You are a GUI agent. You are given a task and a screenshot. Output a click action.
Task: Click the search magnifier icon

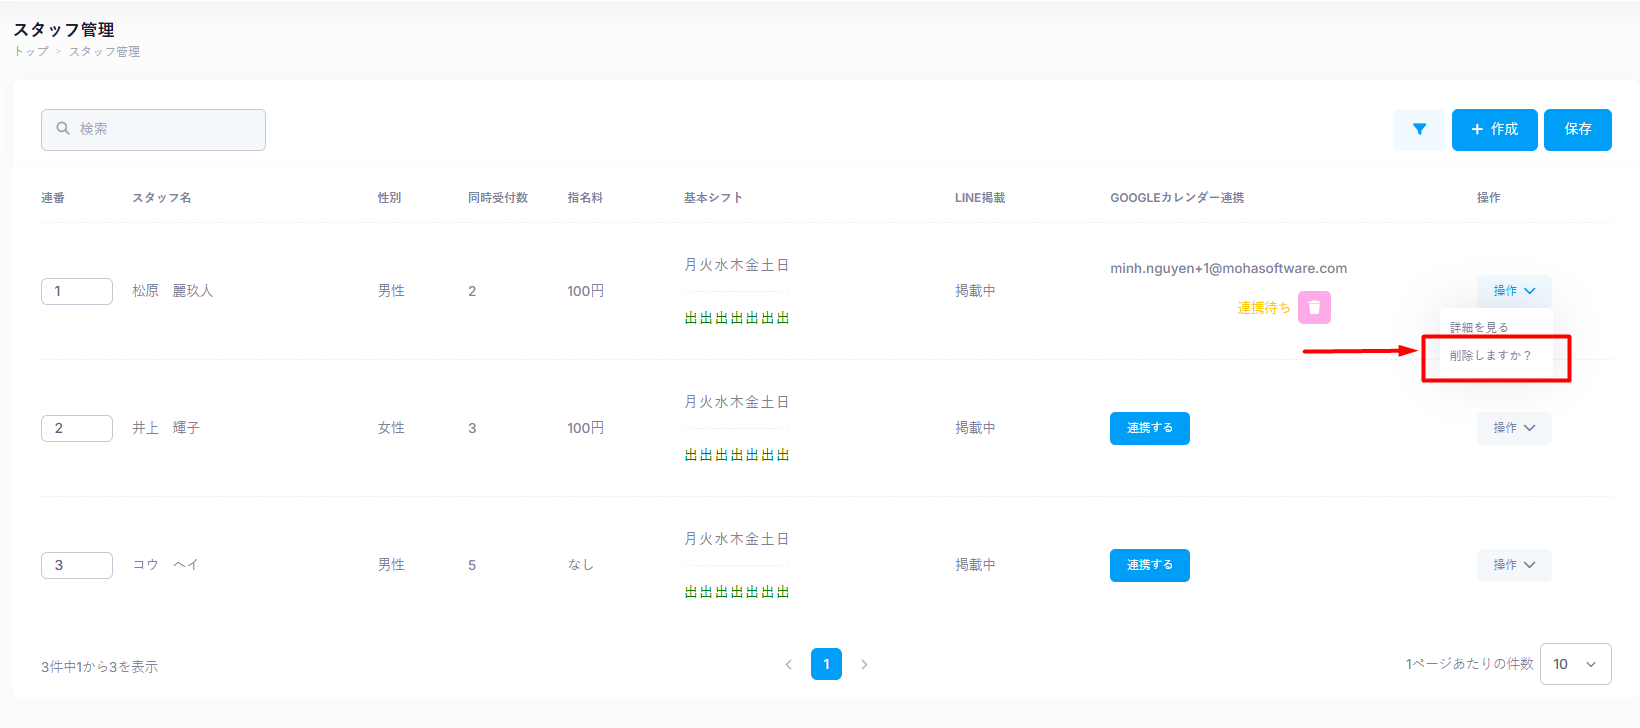(63, 129)
